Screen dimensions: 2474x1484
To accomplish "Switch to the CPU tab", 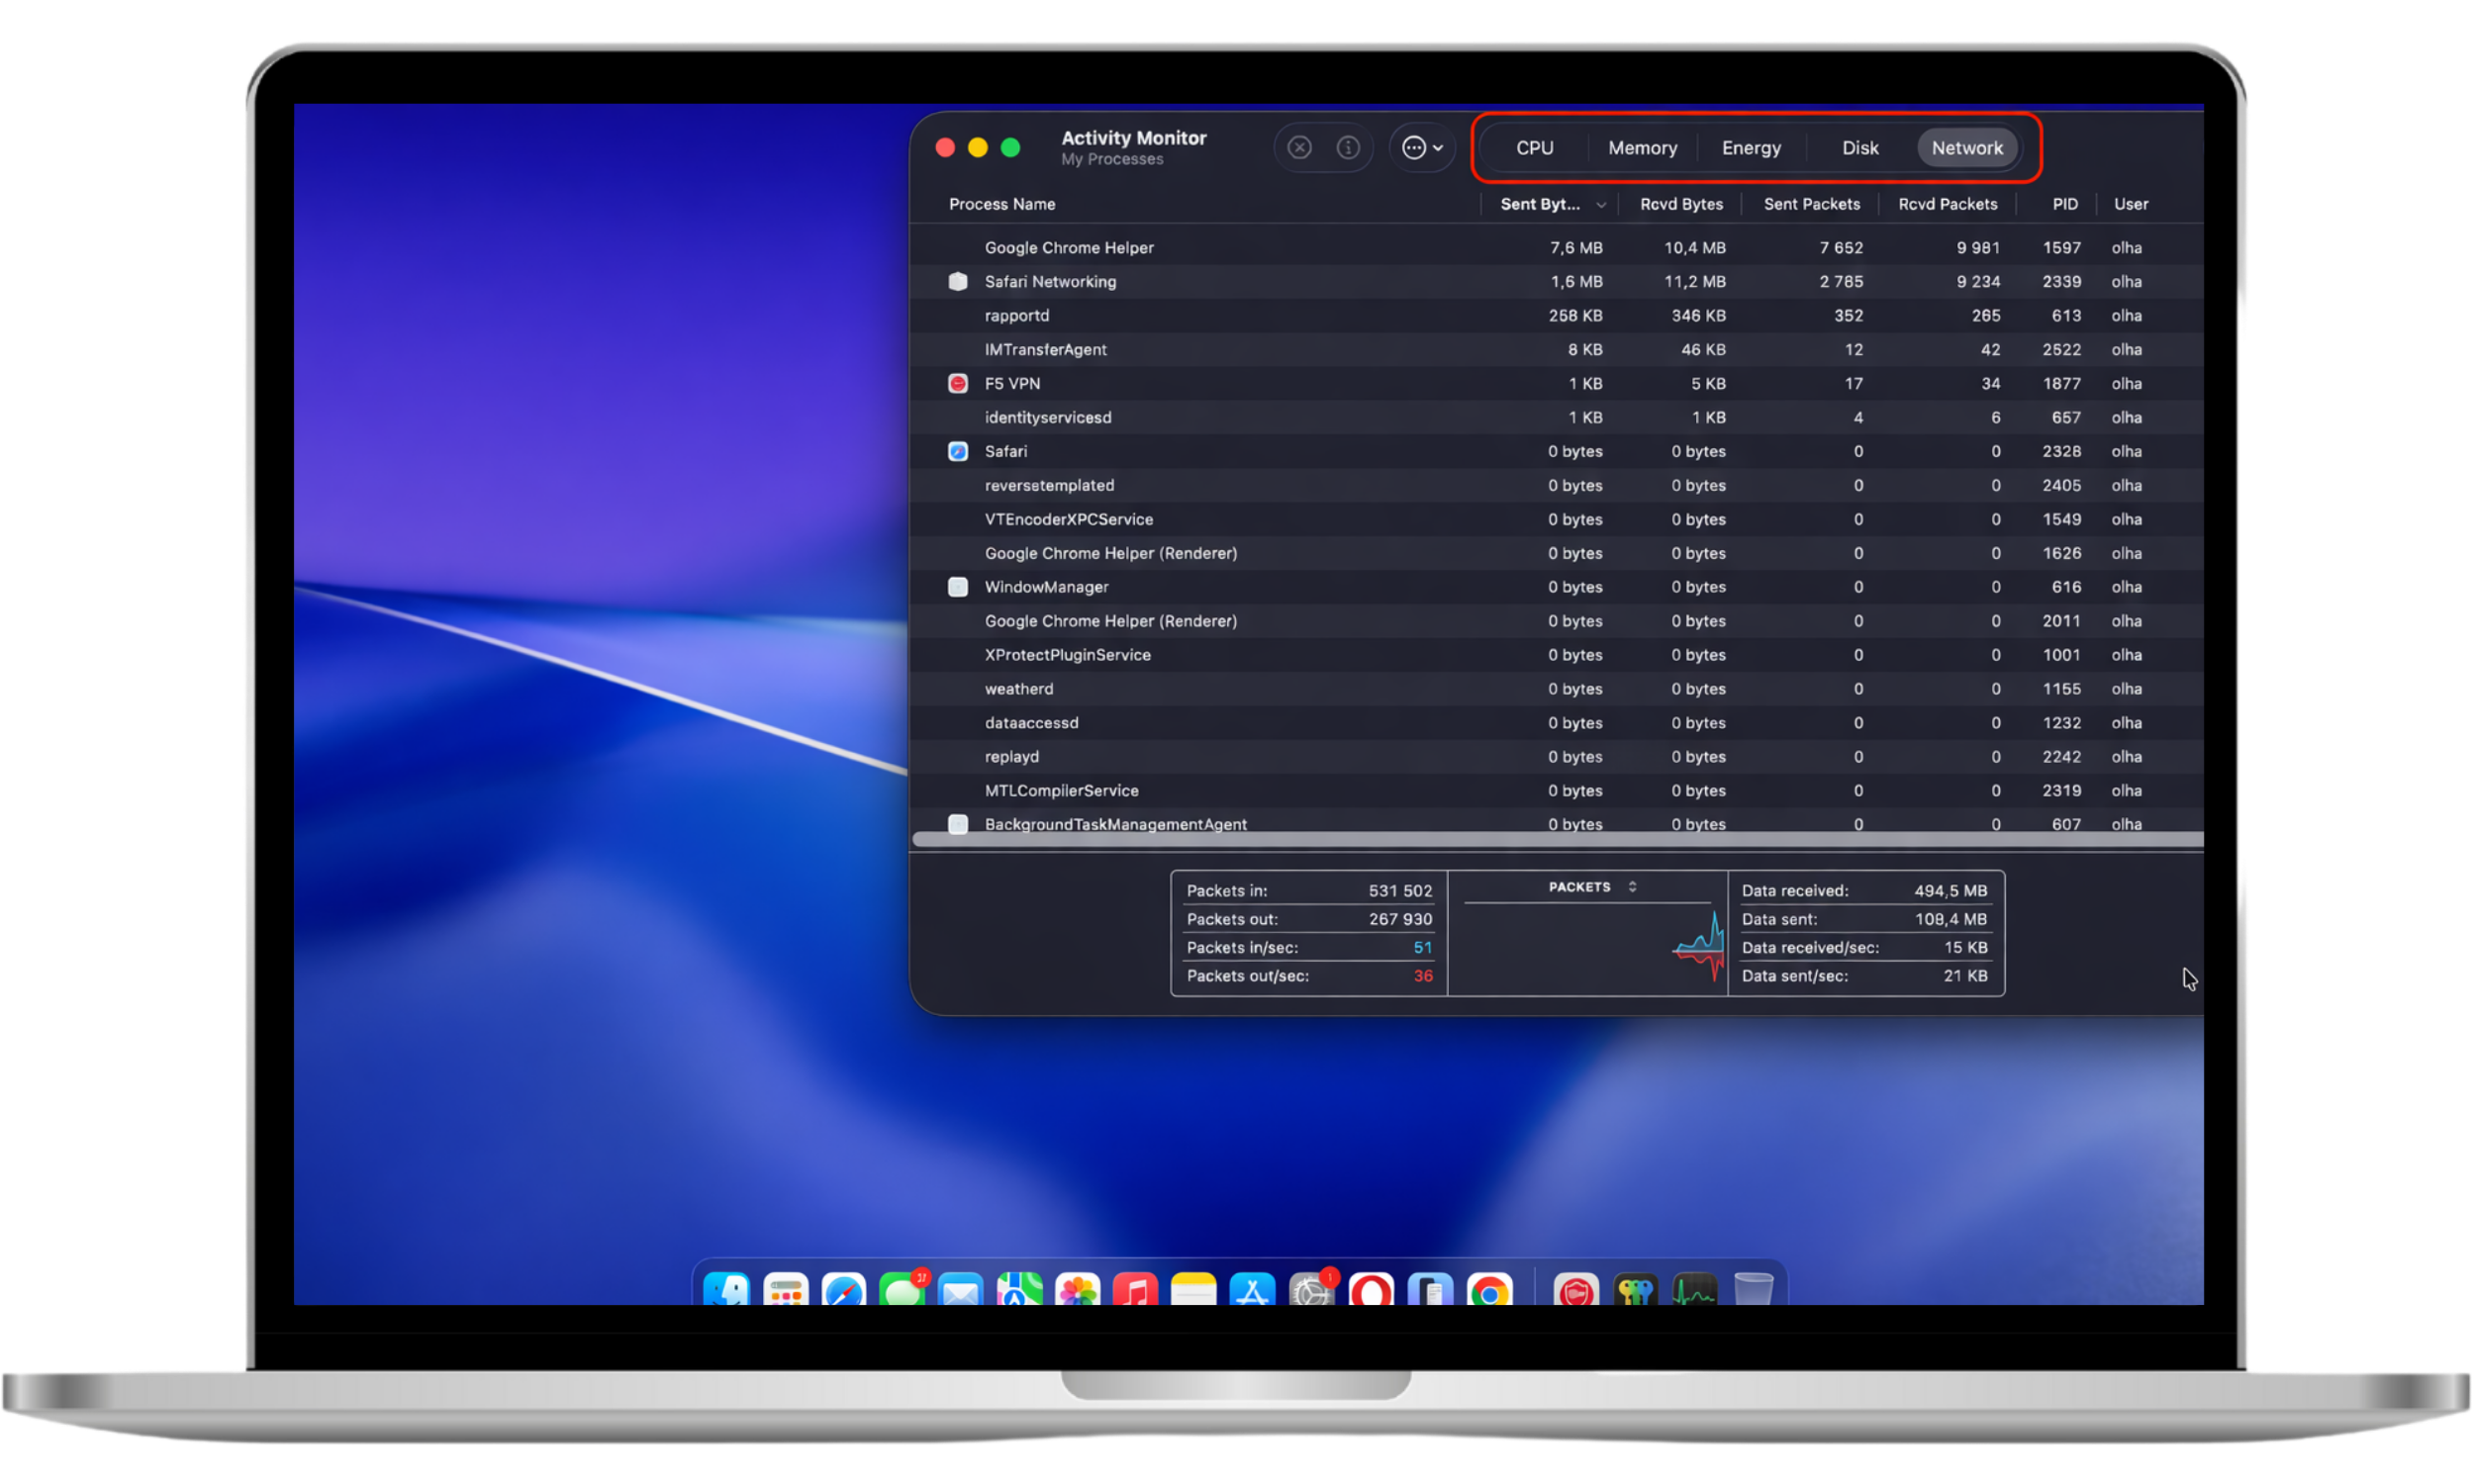I will [x=1534, y=147].
